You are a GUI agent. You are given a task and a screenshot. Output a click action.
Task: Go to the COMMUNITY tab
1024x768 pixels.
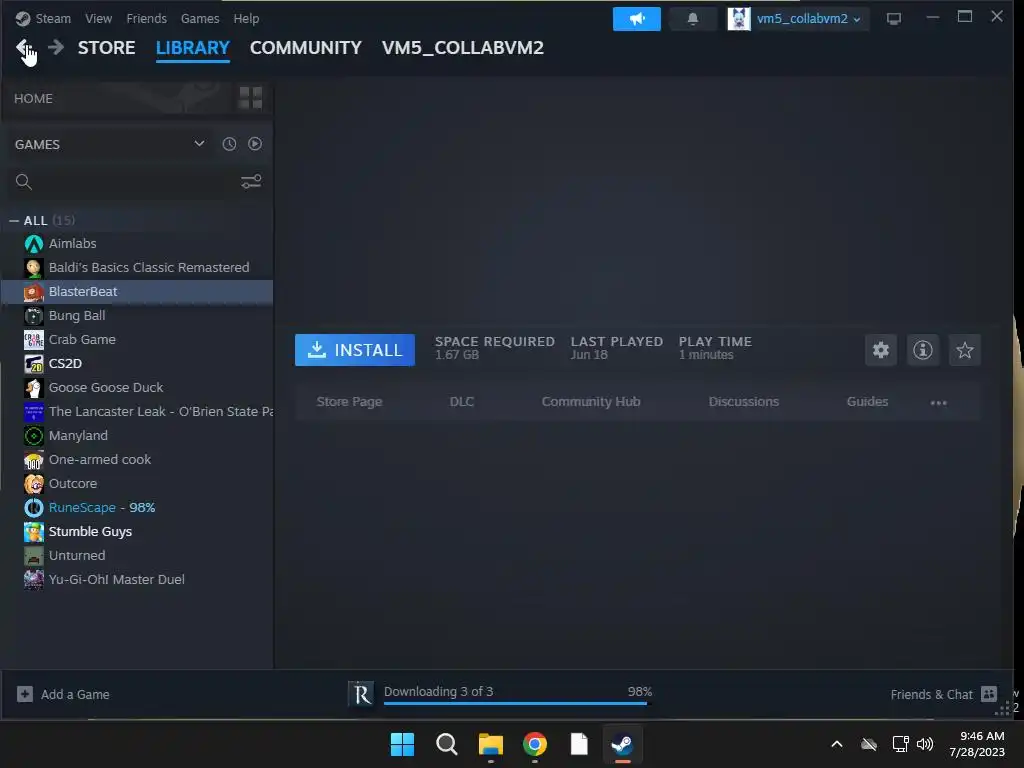click(x=306, y=48)
